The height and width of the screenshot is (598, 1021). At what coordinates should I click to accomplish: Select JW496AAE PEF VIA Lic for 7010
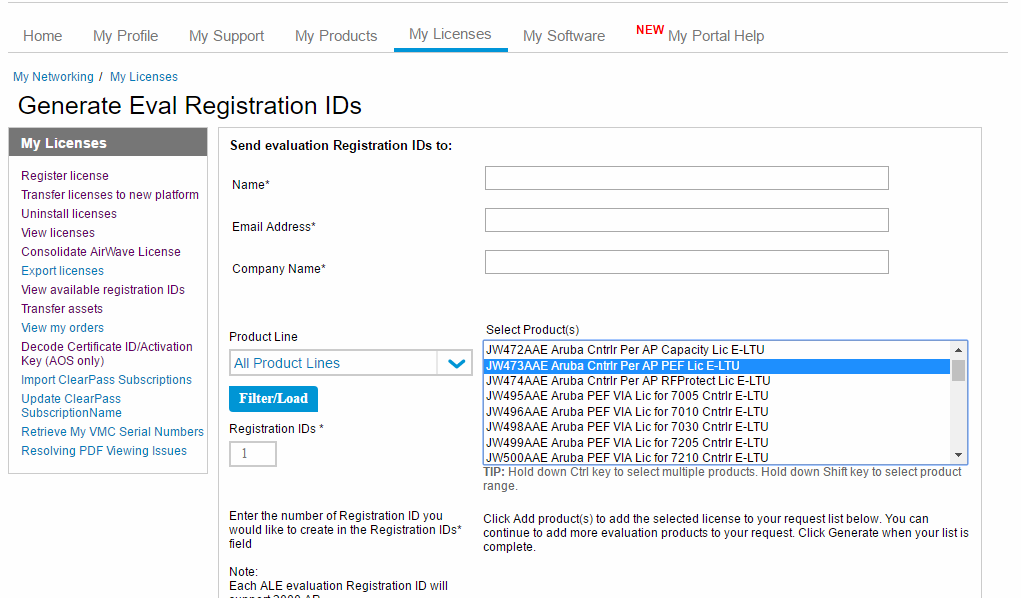click(x=716, y=412)
